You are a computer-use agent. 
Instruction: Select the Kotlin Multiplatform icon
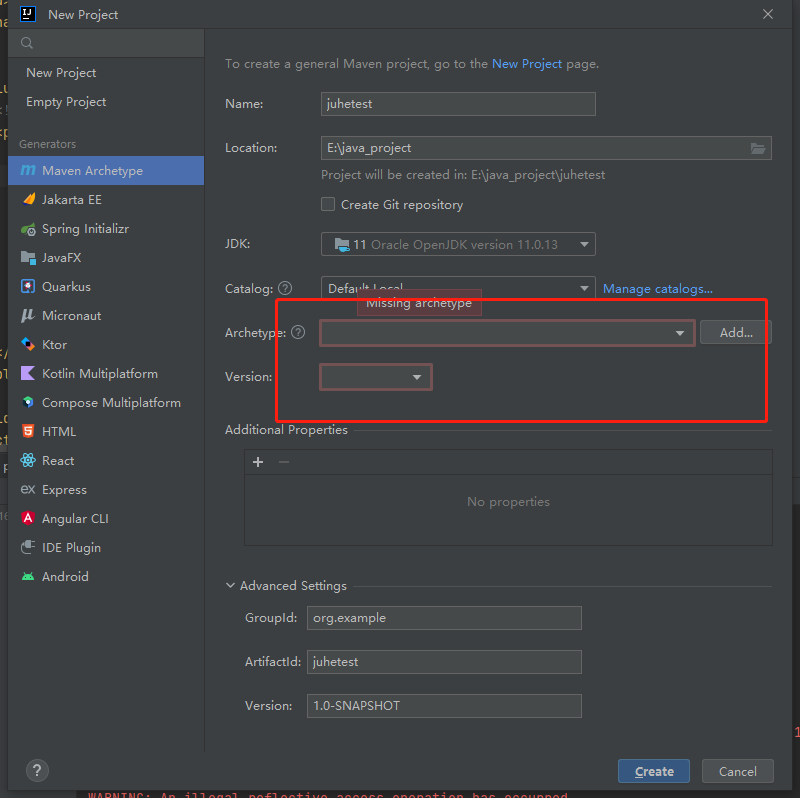tap(28, 373)
